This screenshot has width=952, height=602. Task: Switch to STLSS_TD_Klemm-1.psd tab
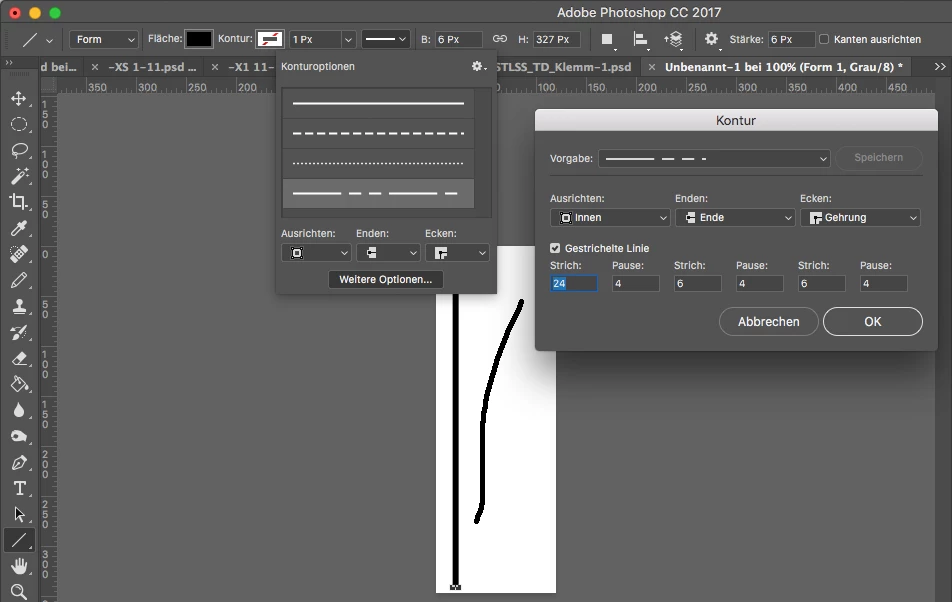563,67
